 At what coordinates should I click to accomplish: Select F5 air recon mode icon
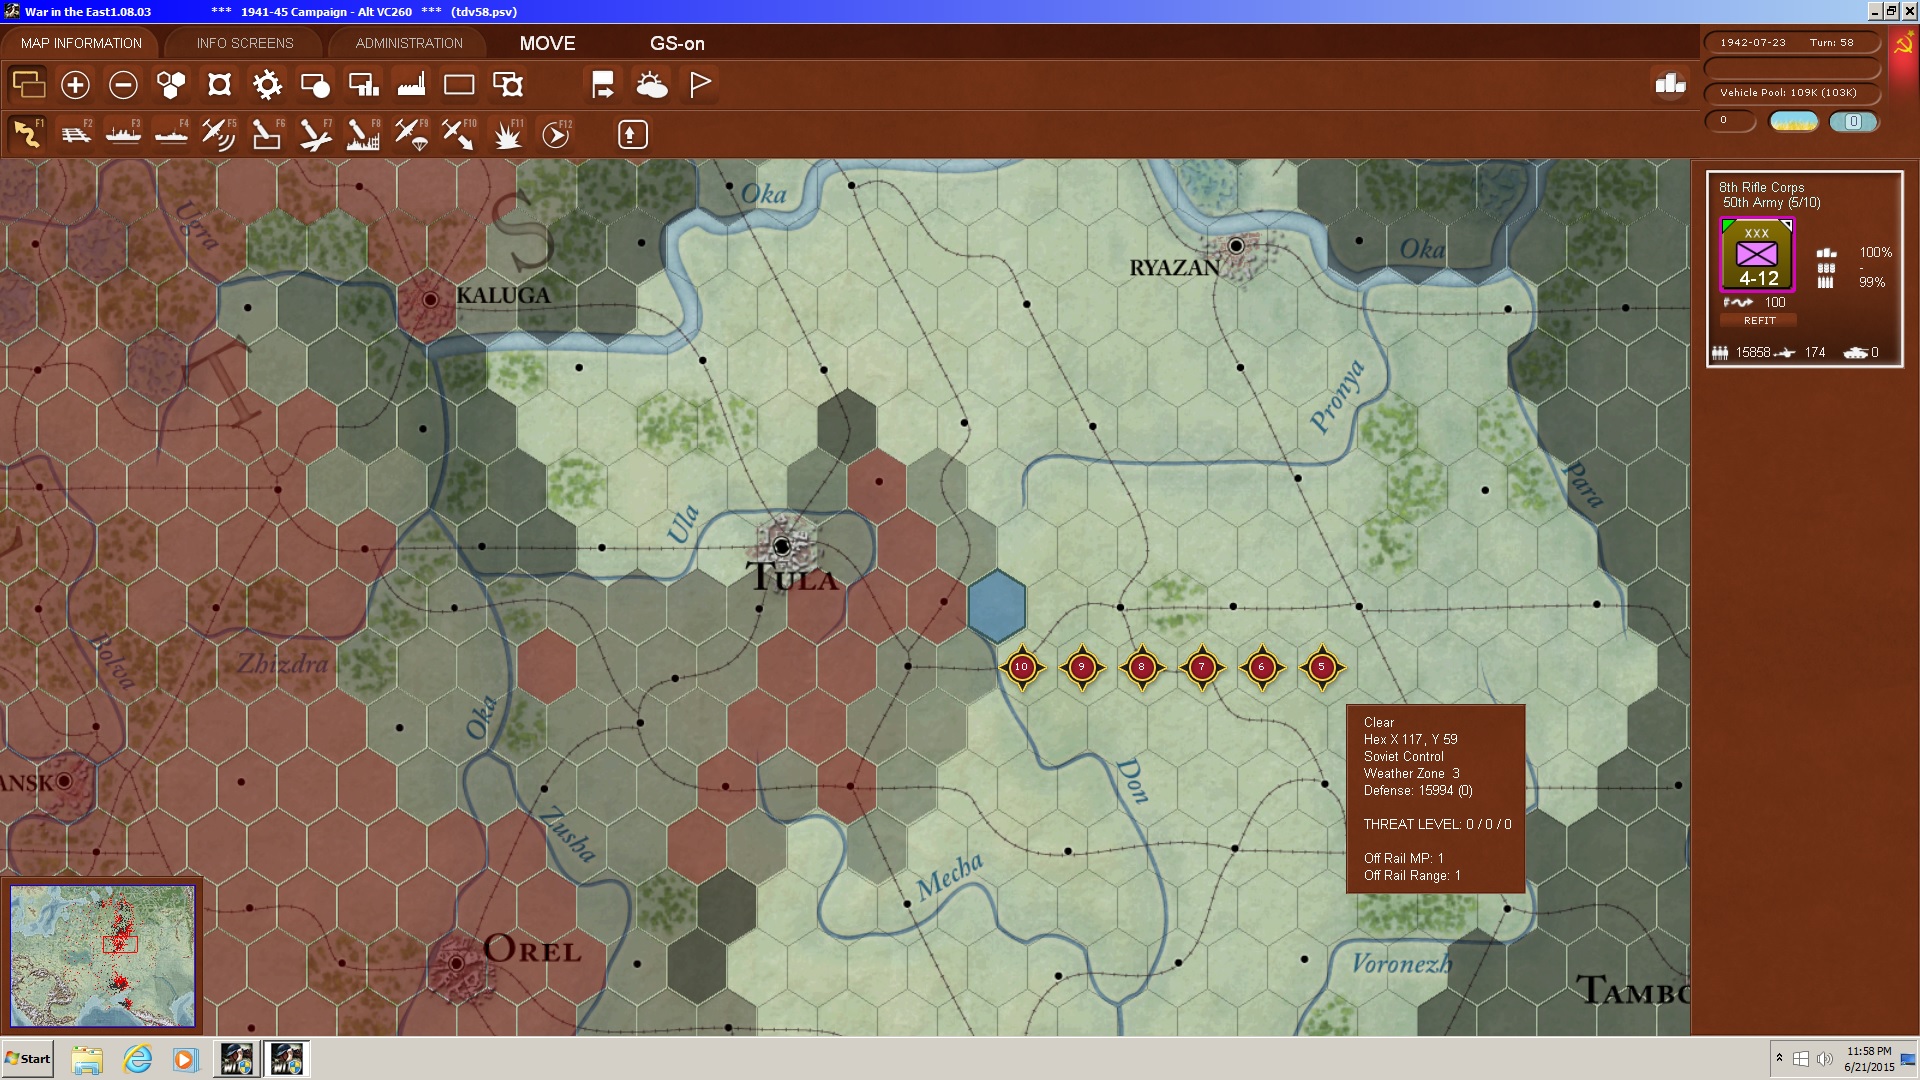coord(219,134)
